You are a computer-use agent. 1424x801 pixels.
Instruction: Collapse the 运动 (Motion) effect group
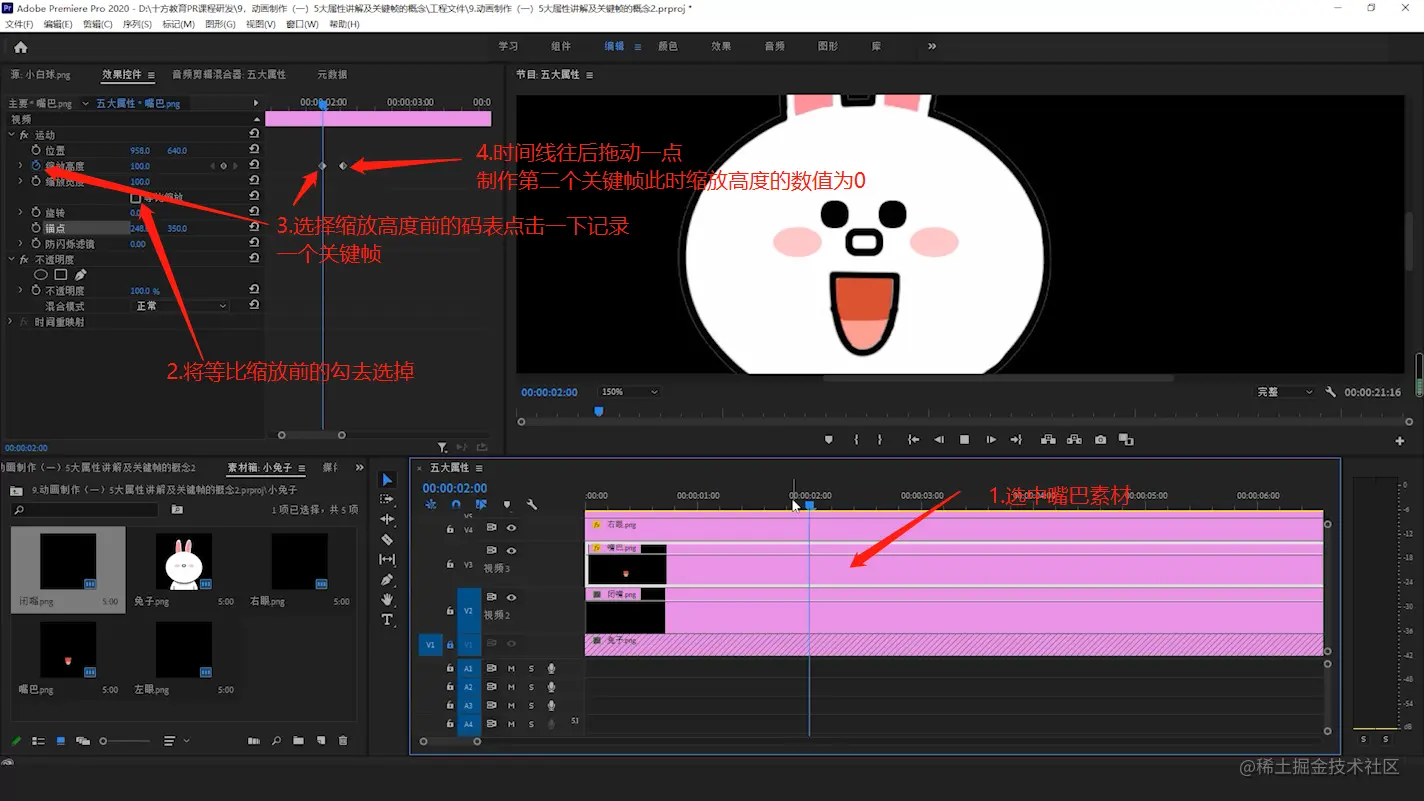(x=11, y=135)
